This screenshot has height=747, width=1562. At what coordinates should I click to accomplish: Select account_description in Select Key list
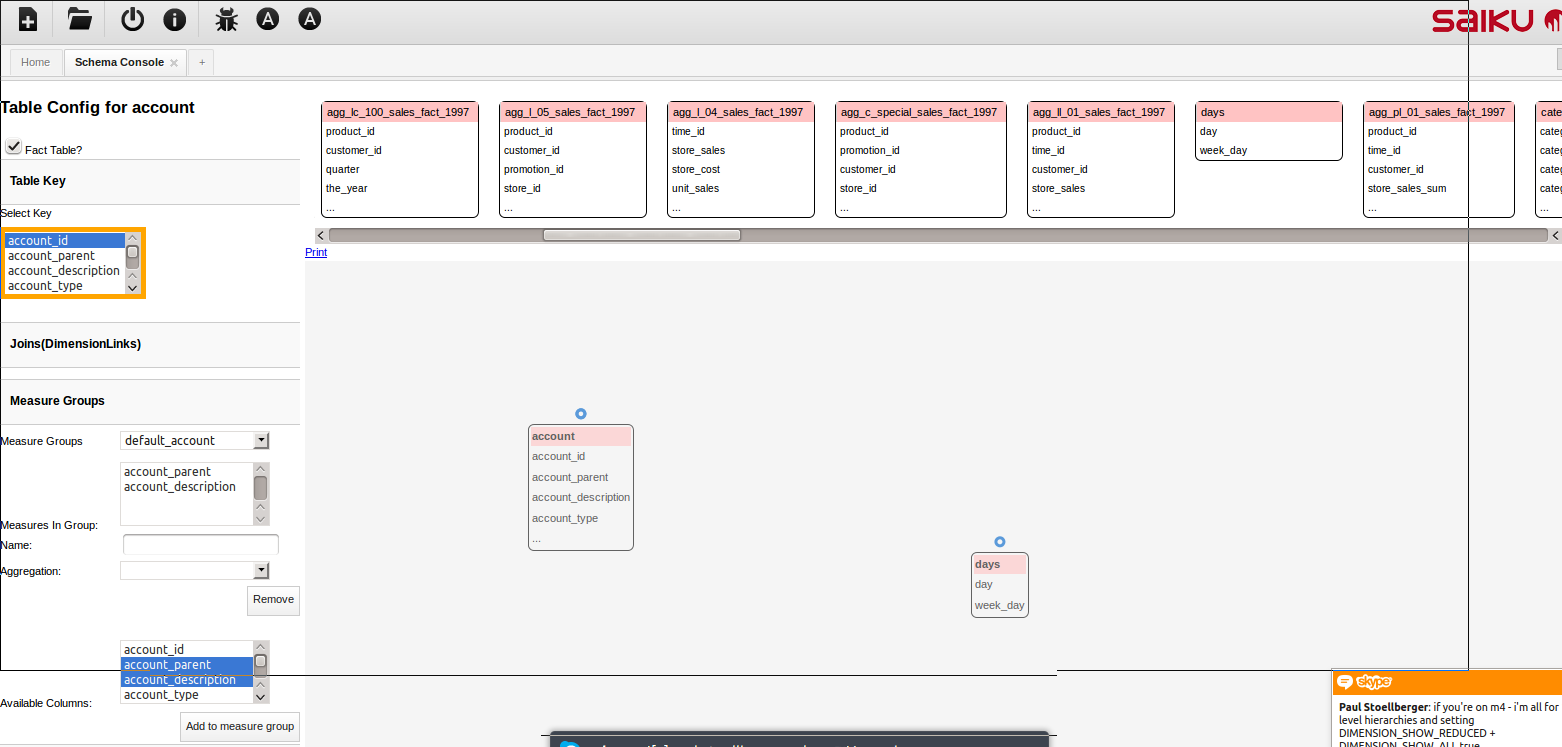point(65,271)
